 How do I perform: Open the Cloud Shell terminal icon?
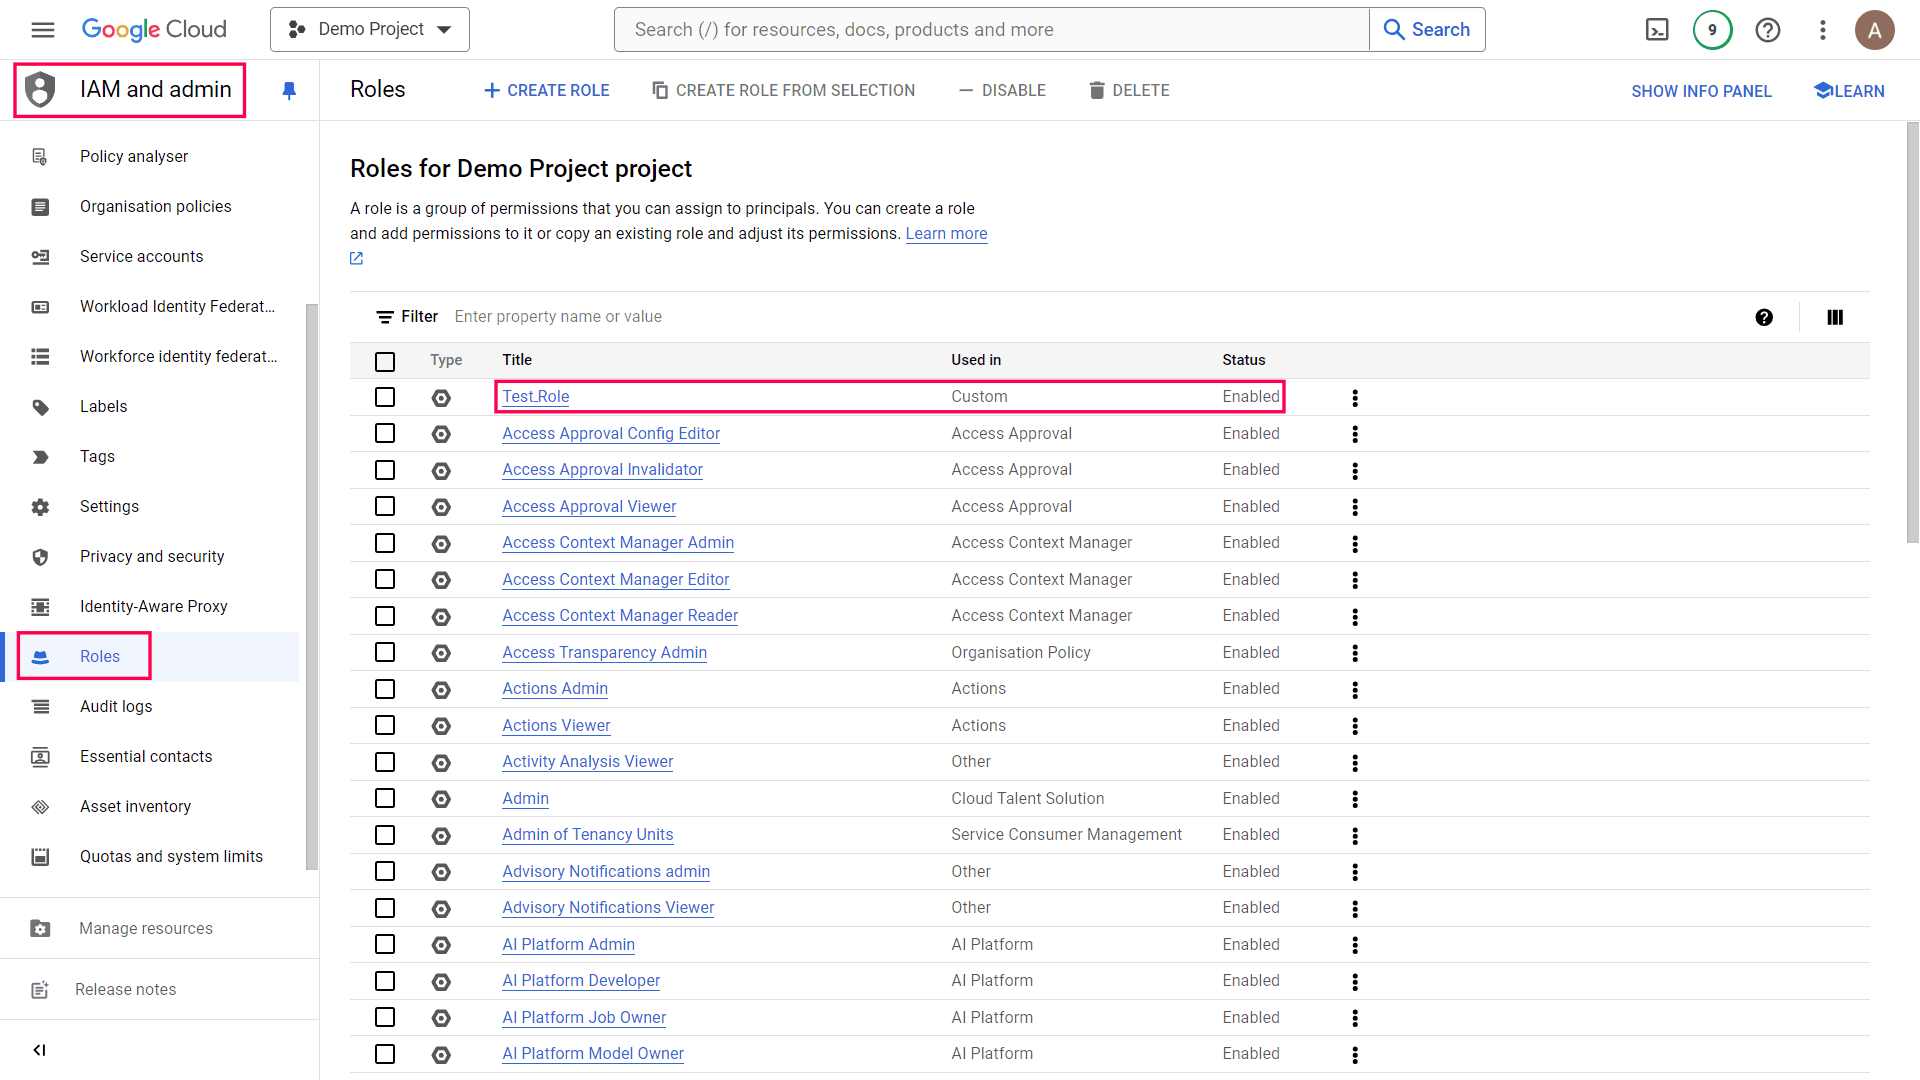(x=1657, y=30)
